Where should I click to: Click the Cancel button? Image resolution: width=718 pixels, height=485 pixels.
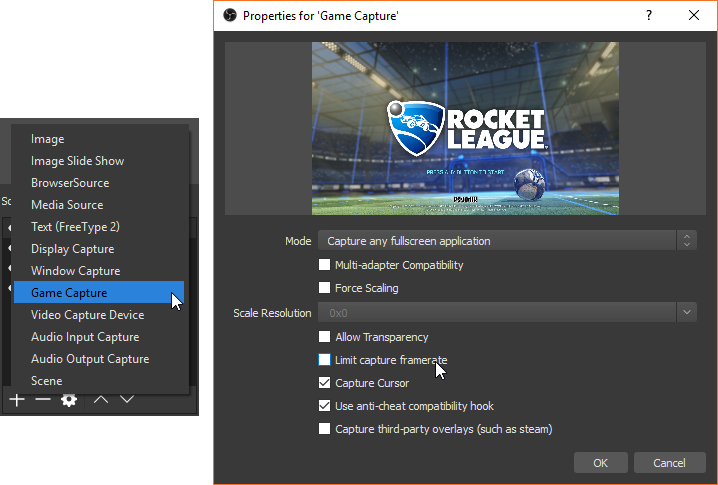pos(669,463)
